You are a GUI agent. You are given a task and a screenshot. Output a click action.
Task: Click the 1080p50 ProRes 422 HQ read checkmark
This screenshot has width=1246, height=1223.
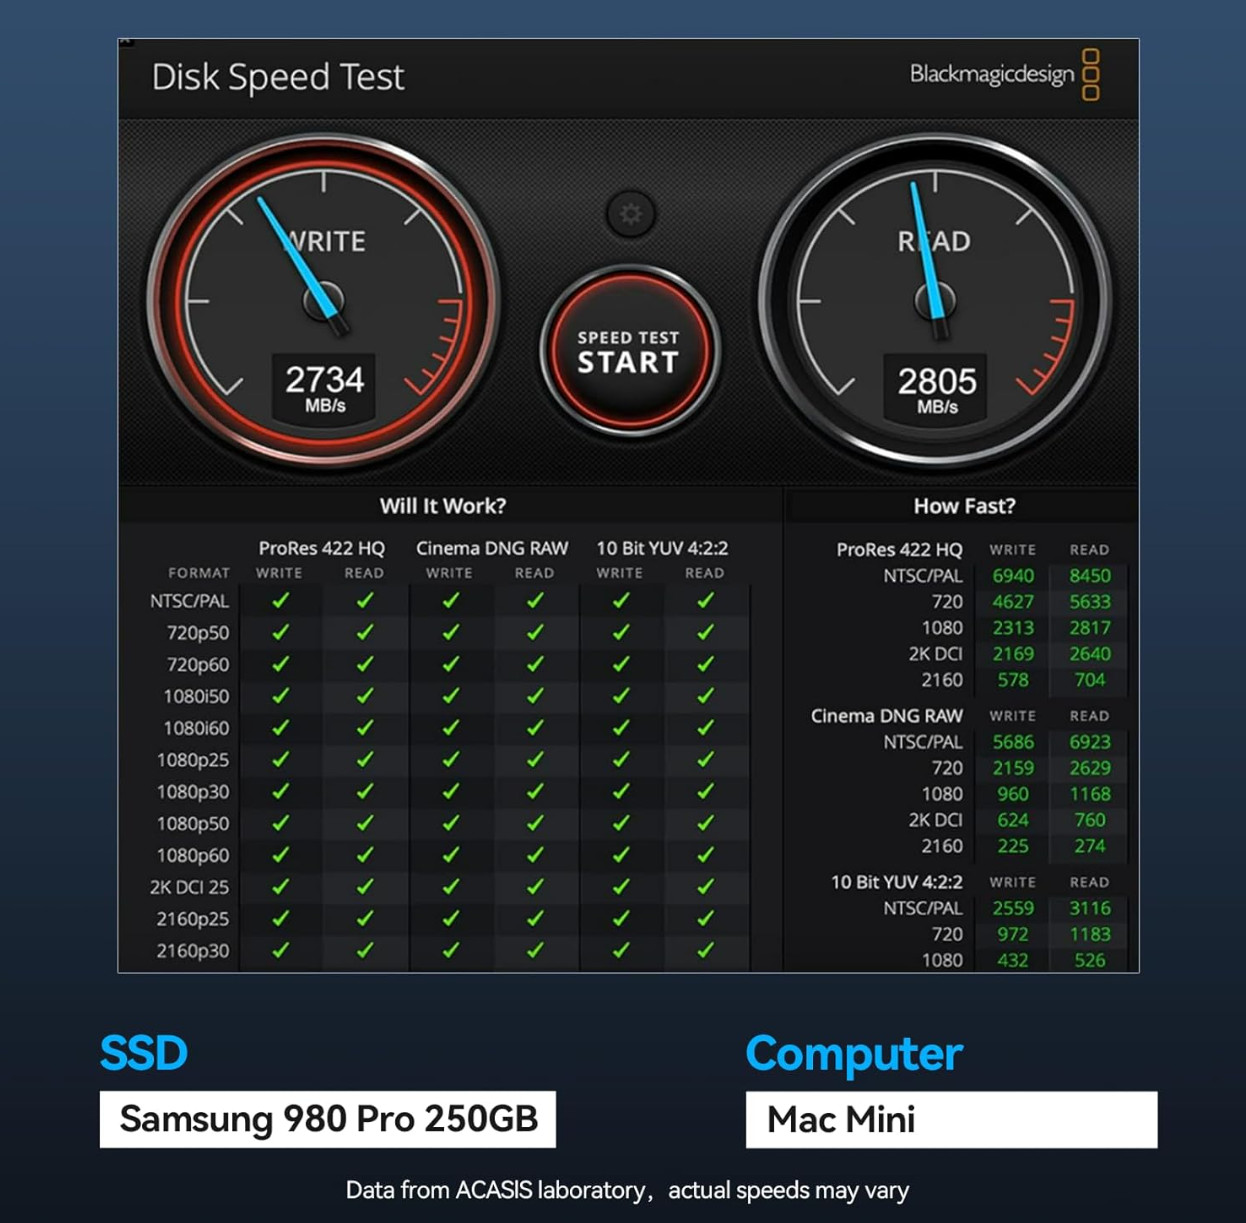[365, 823]
